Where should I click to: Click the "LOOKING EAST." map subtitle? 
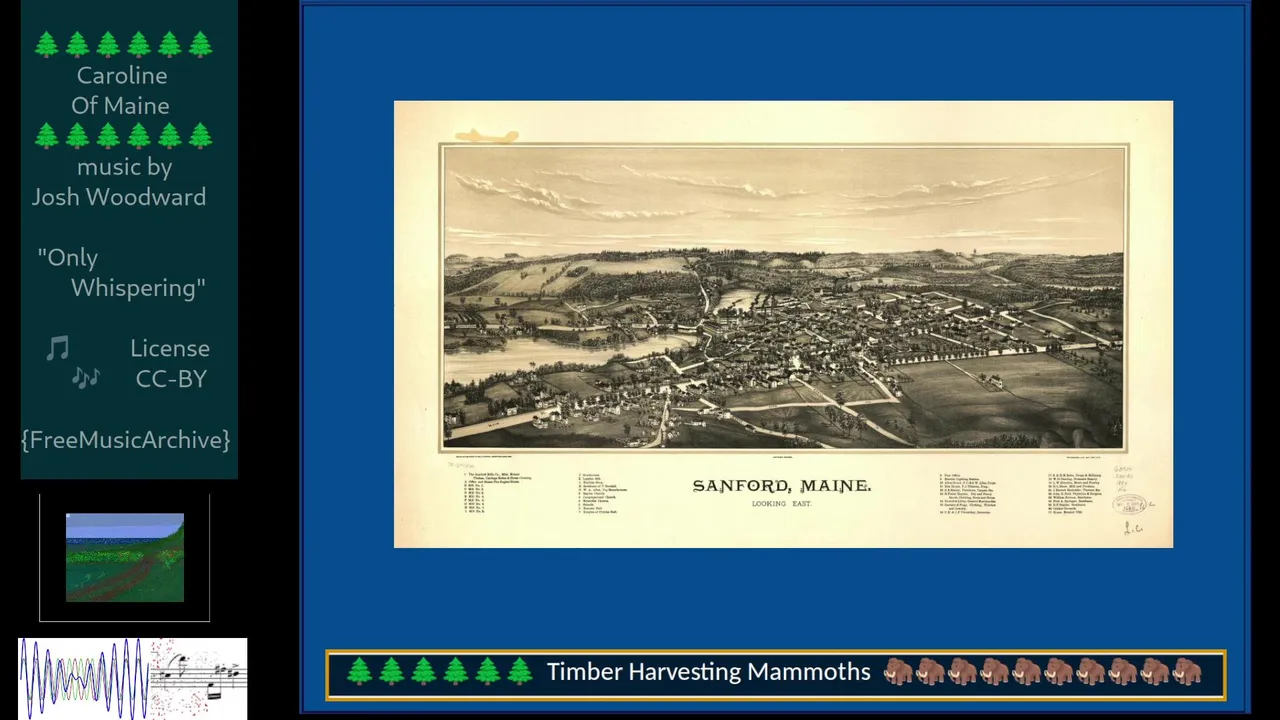[782, 504]
